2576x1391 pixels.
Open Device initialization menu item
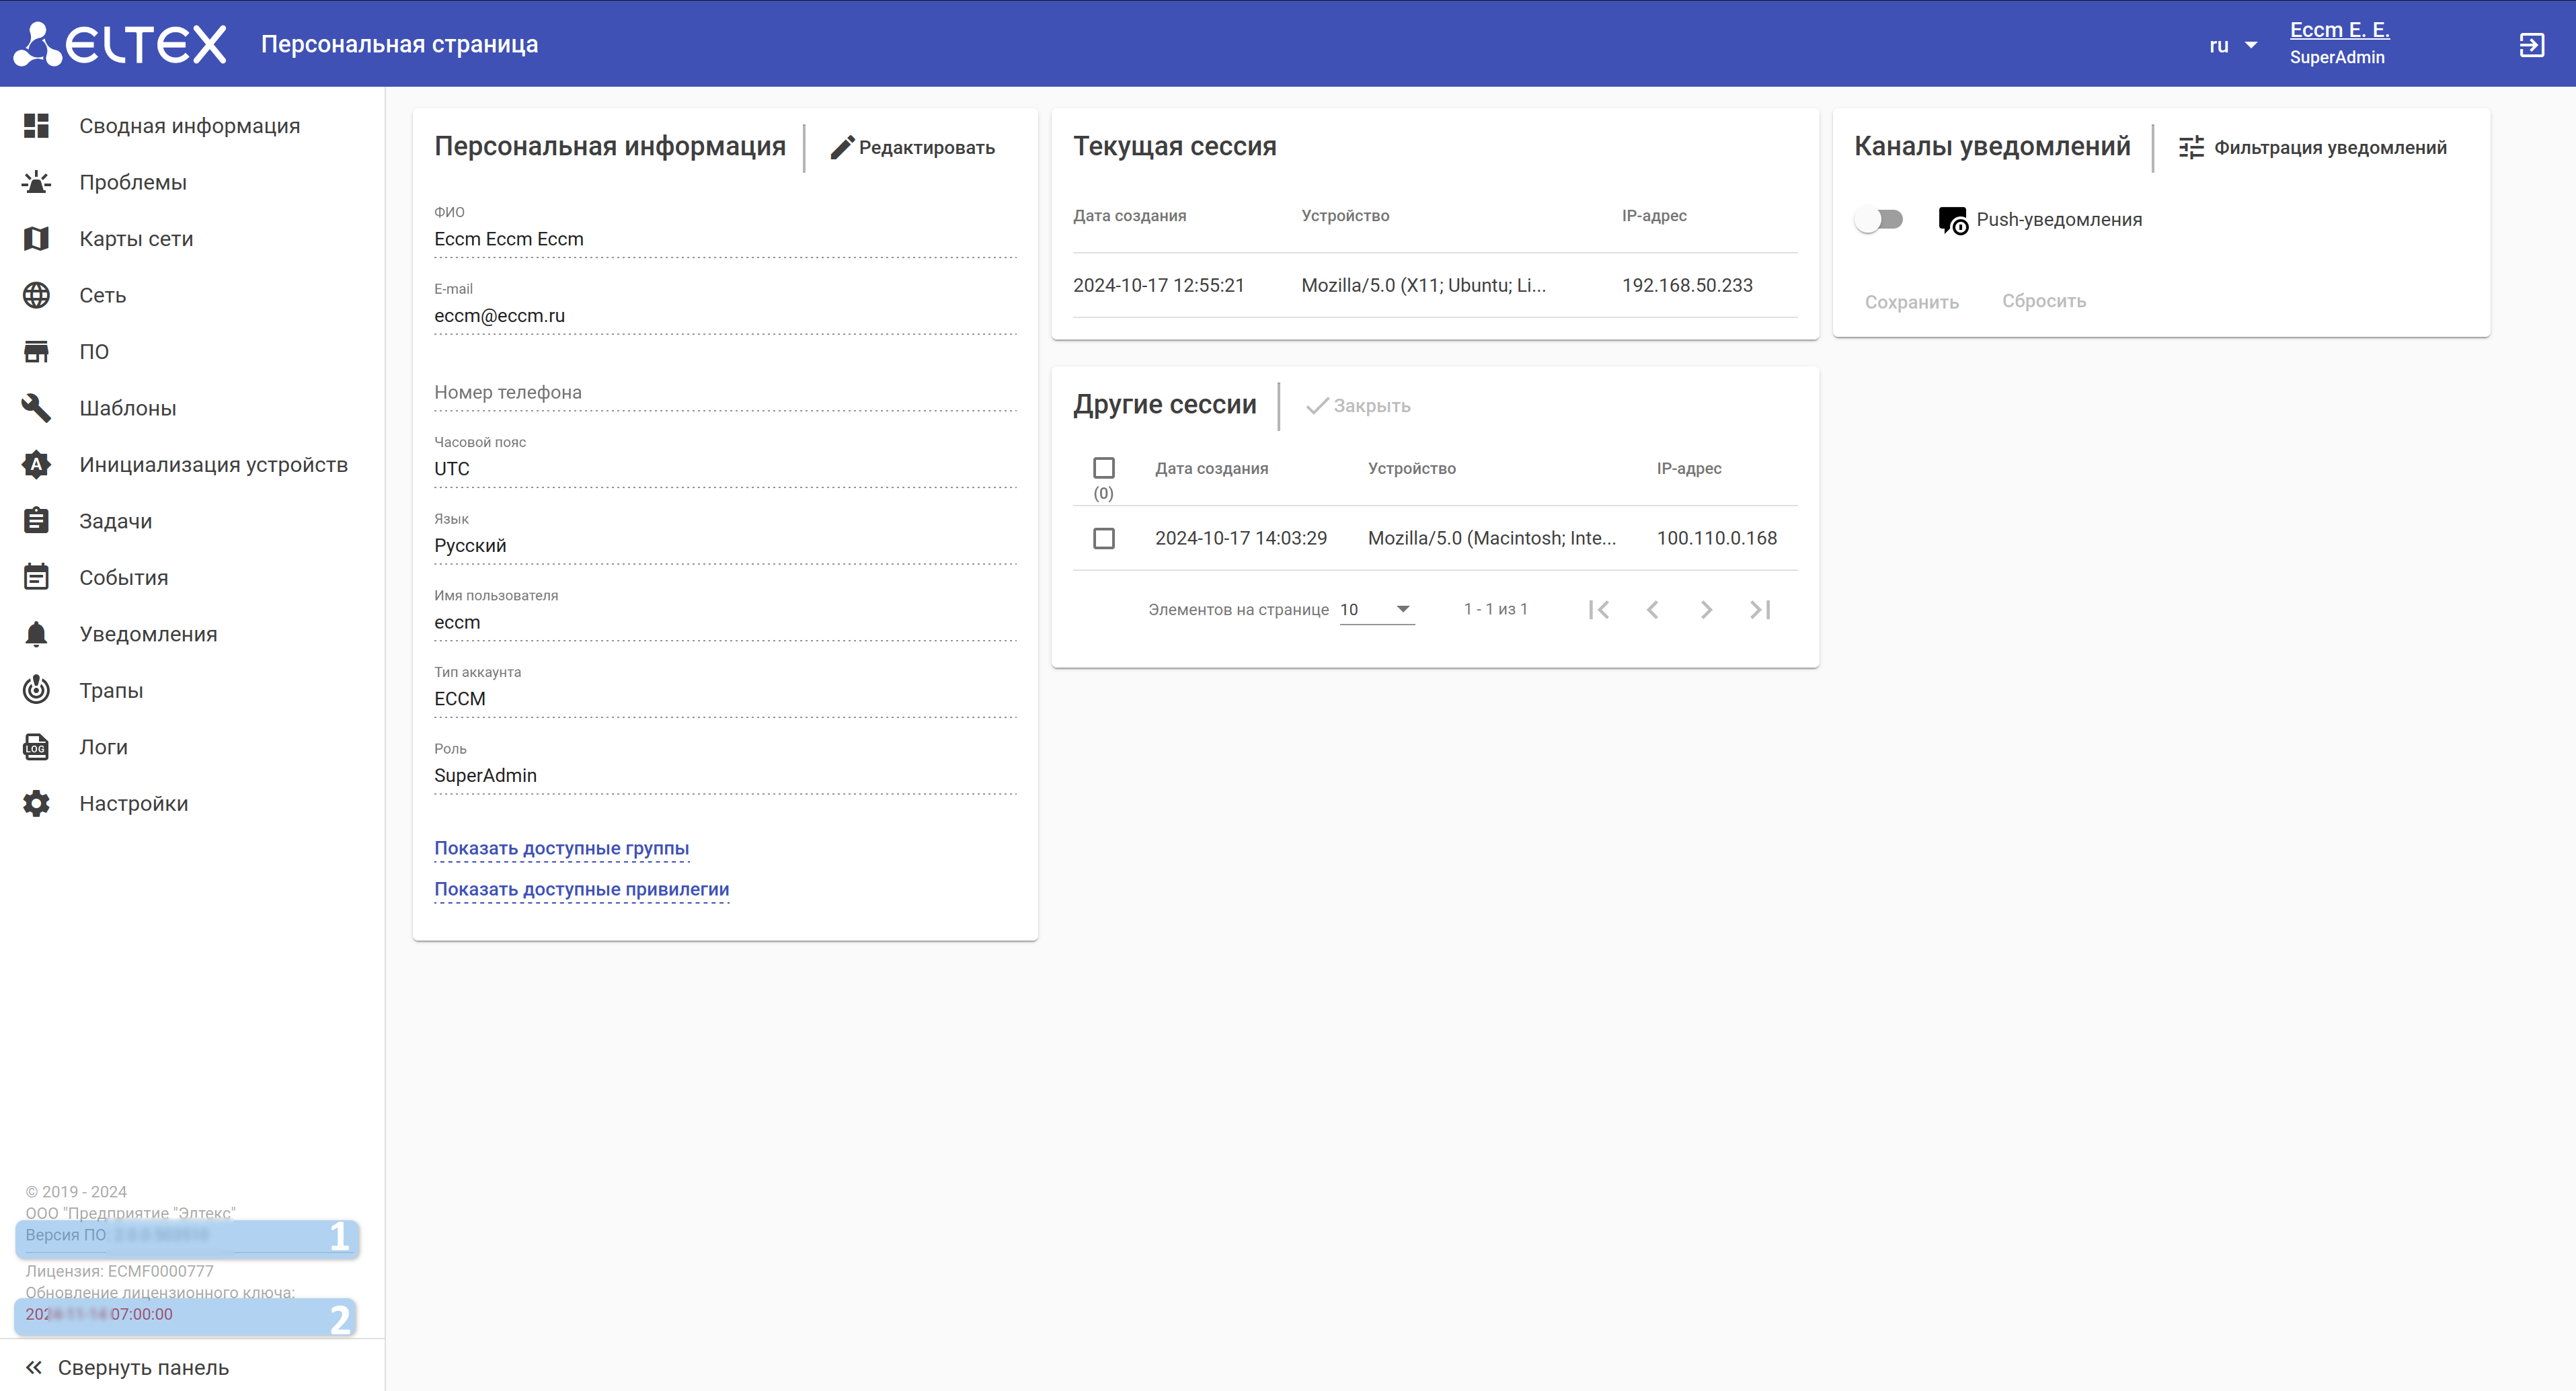(213, 464)
